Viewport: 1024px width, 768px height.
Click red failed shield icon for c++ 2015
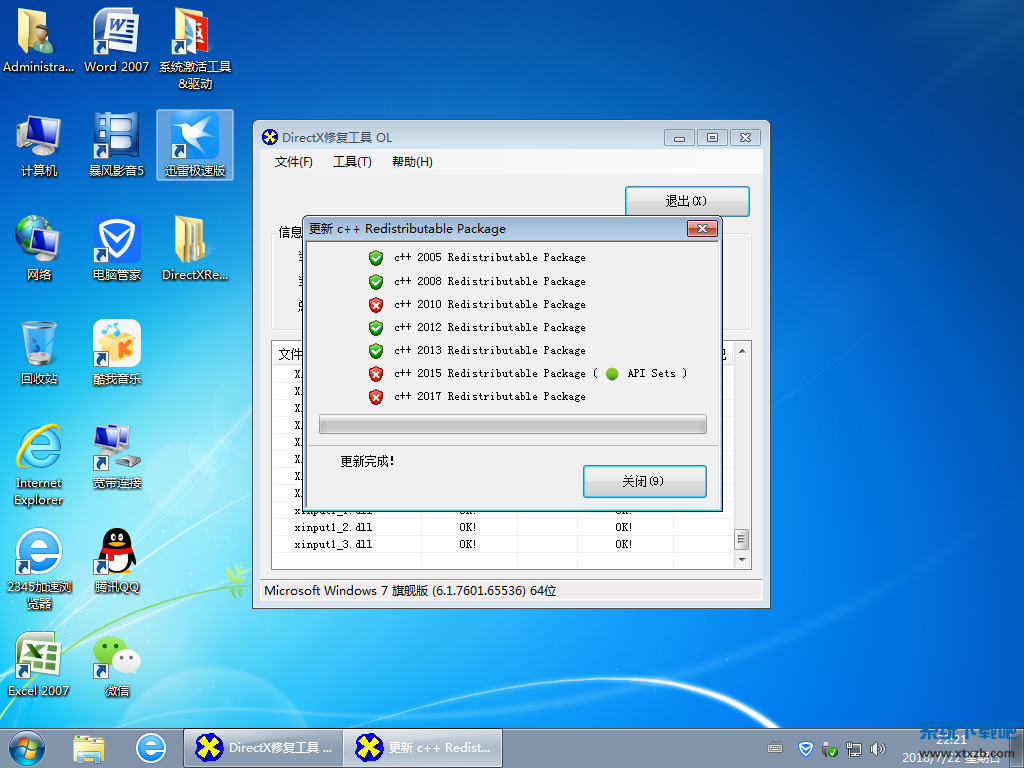click(x=376, y=374)
